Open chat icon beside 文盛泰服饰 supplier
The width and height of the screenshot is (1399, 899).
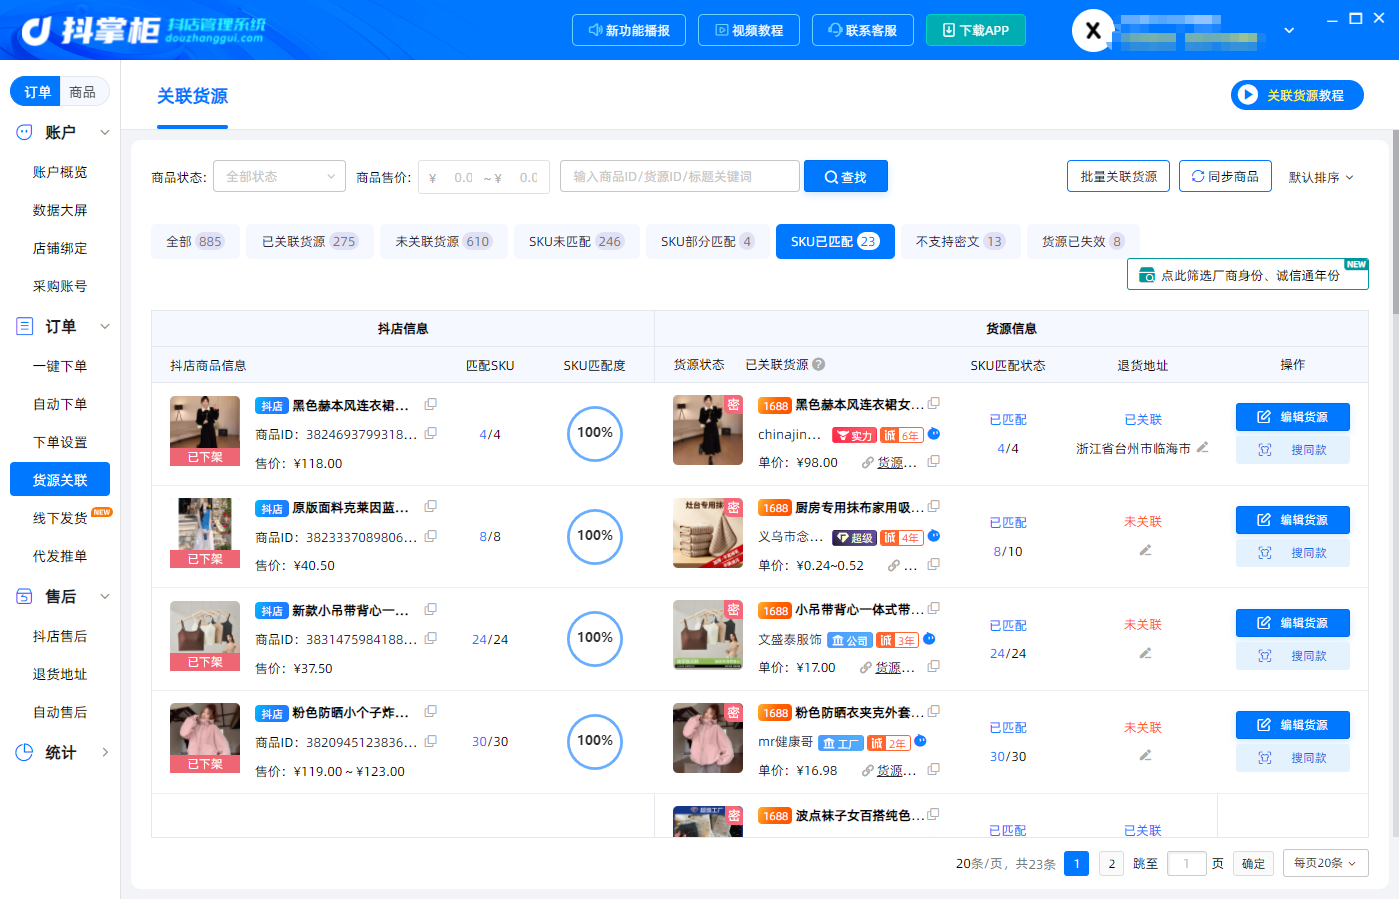click(x=929, y=639)
